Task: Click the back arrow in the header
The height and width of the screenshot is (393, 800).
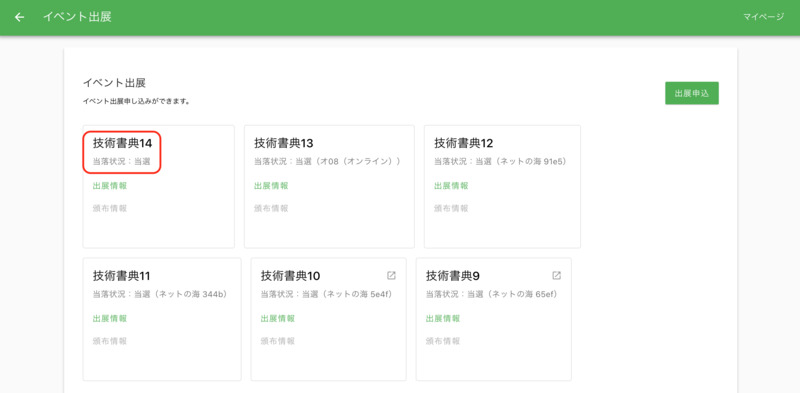Action: click(19, 17)
